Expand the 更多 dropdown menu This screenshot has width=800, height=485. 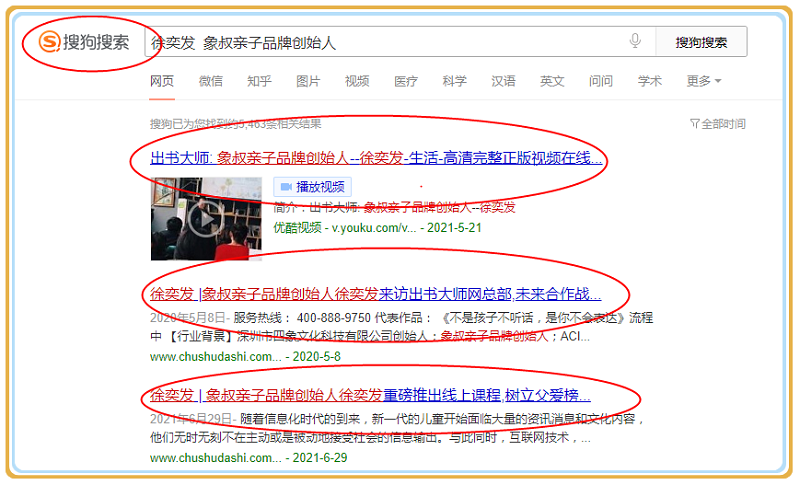coord(703,81)
